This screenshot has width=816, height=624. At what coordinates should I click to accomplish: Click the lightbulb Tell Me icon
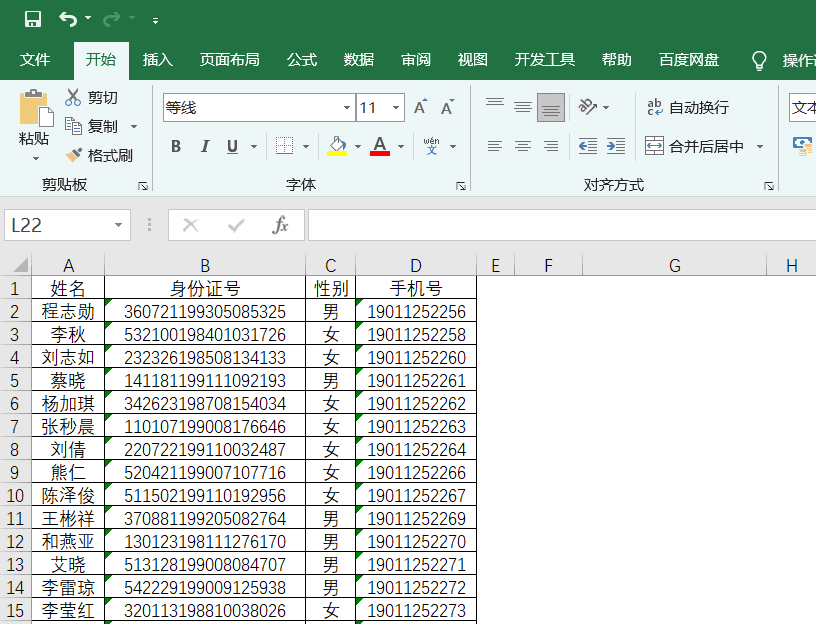pos(759,60)
